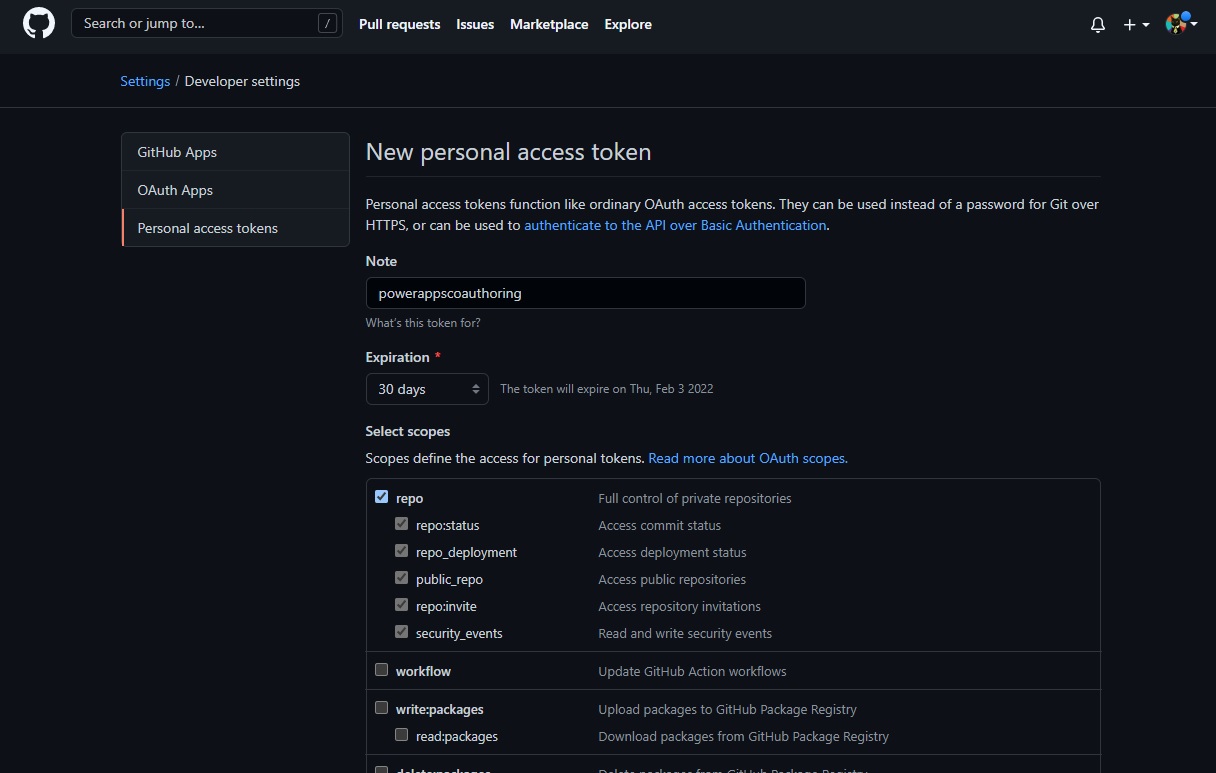Open Pull requests in top navigation
Screen dimensions: 1216x773
(x=399, y=24)
